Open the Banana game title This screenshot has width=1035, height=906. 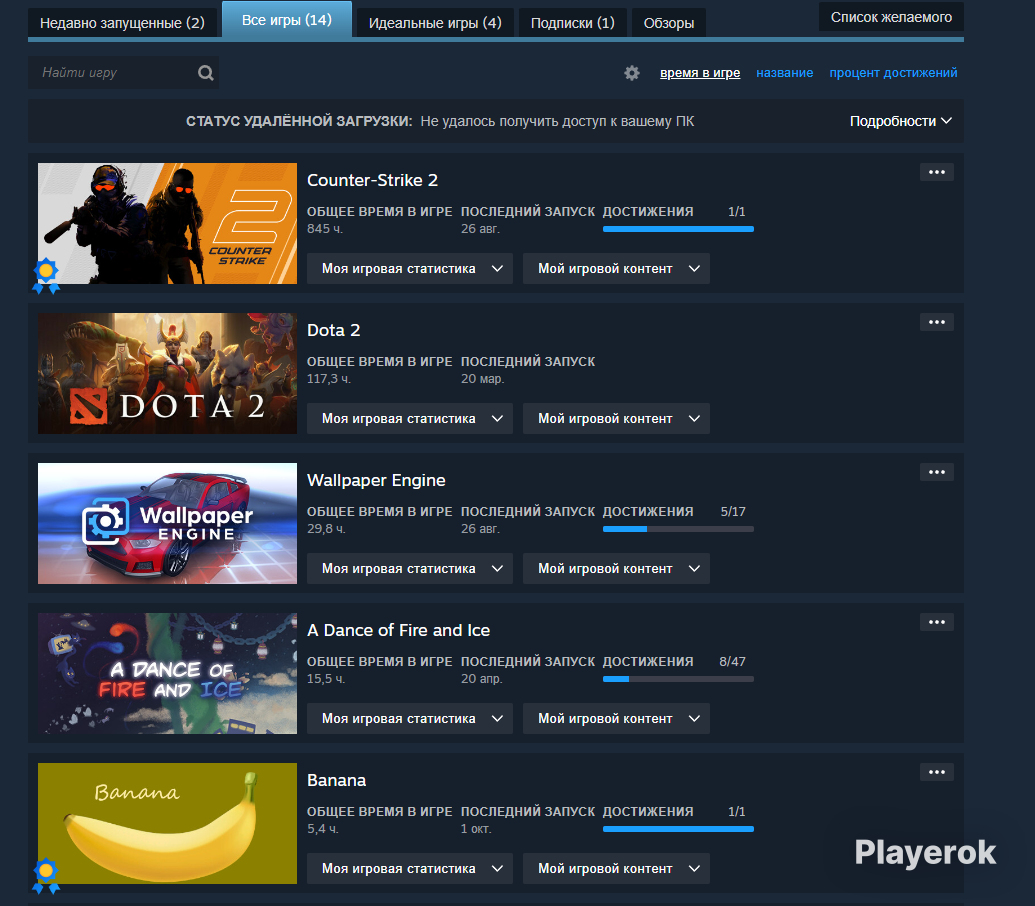pyautogui.click(x=337, y=780)
